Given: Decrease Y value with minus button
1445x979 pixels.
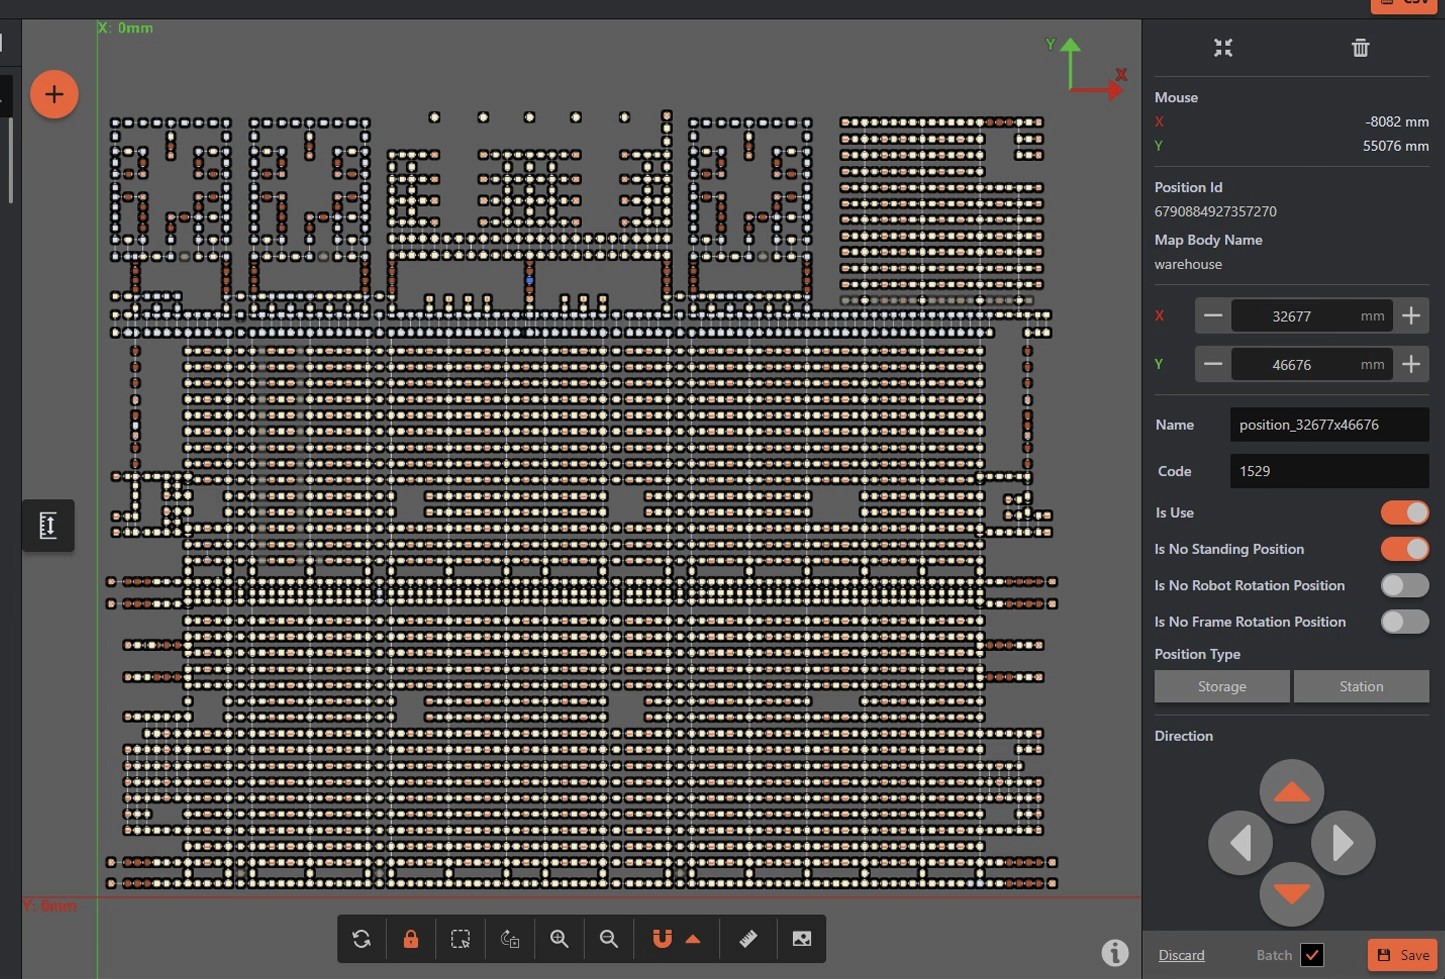Looking at the screenshot, I should tap(1213, 364).
